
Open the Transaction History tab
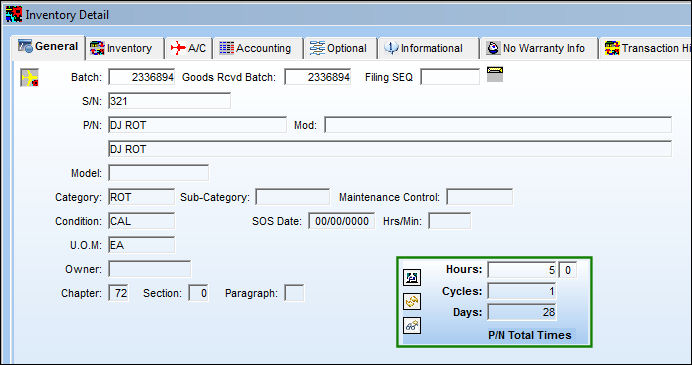click(645, 48)
